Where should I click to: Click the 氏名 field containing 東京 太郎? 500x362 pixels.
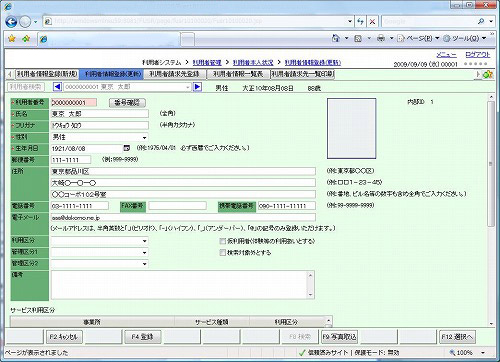99,114
